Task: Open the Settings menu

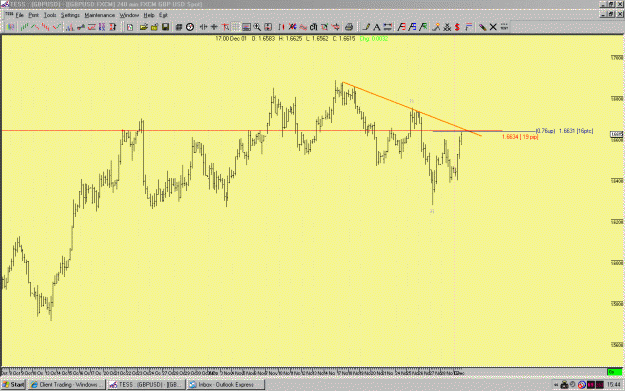Action: point(70,15)
